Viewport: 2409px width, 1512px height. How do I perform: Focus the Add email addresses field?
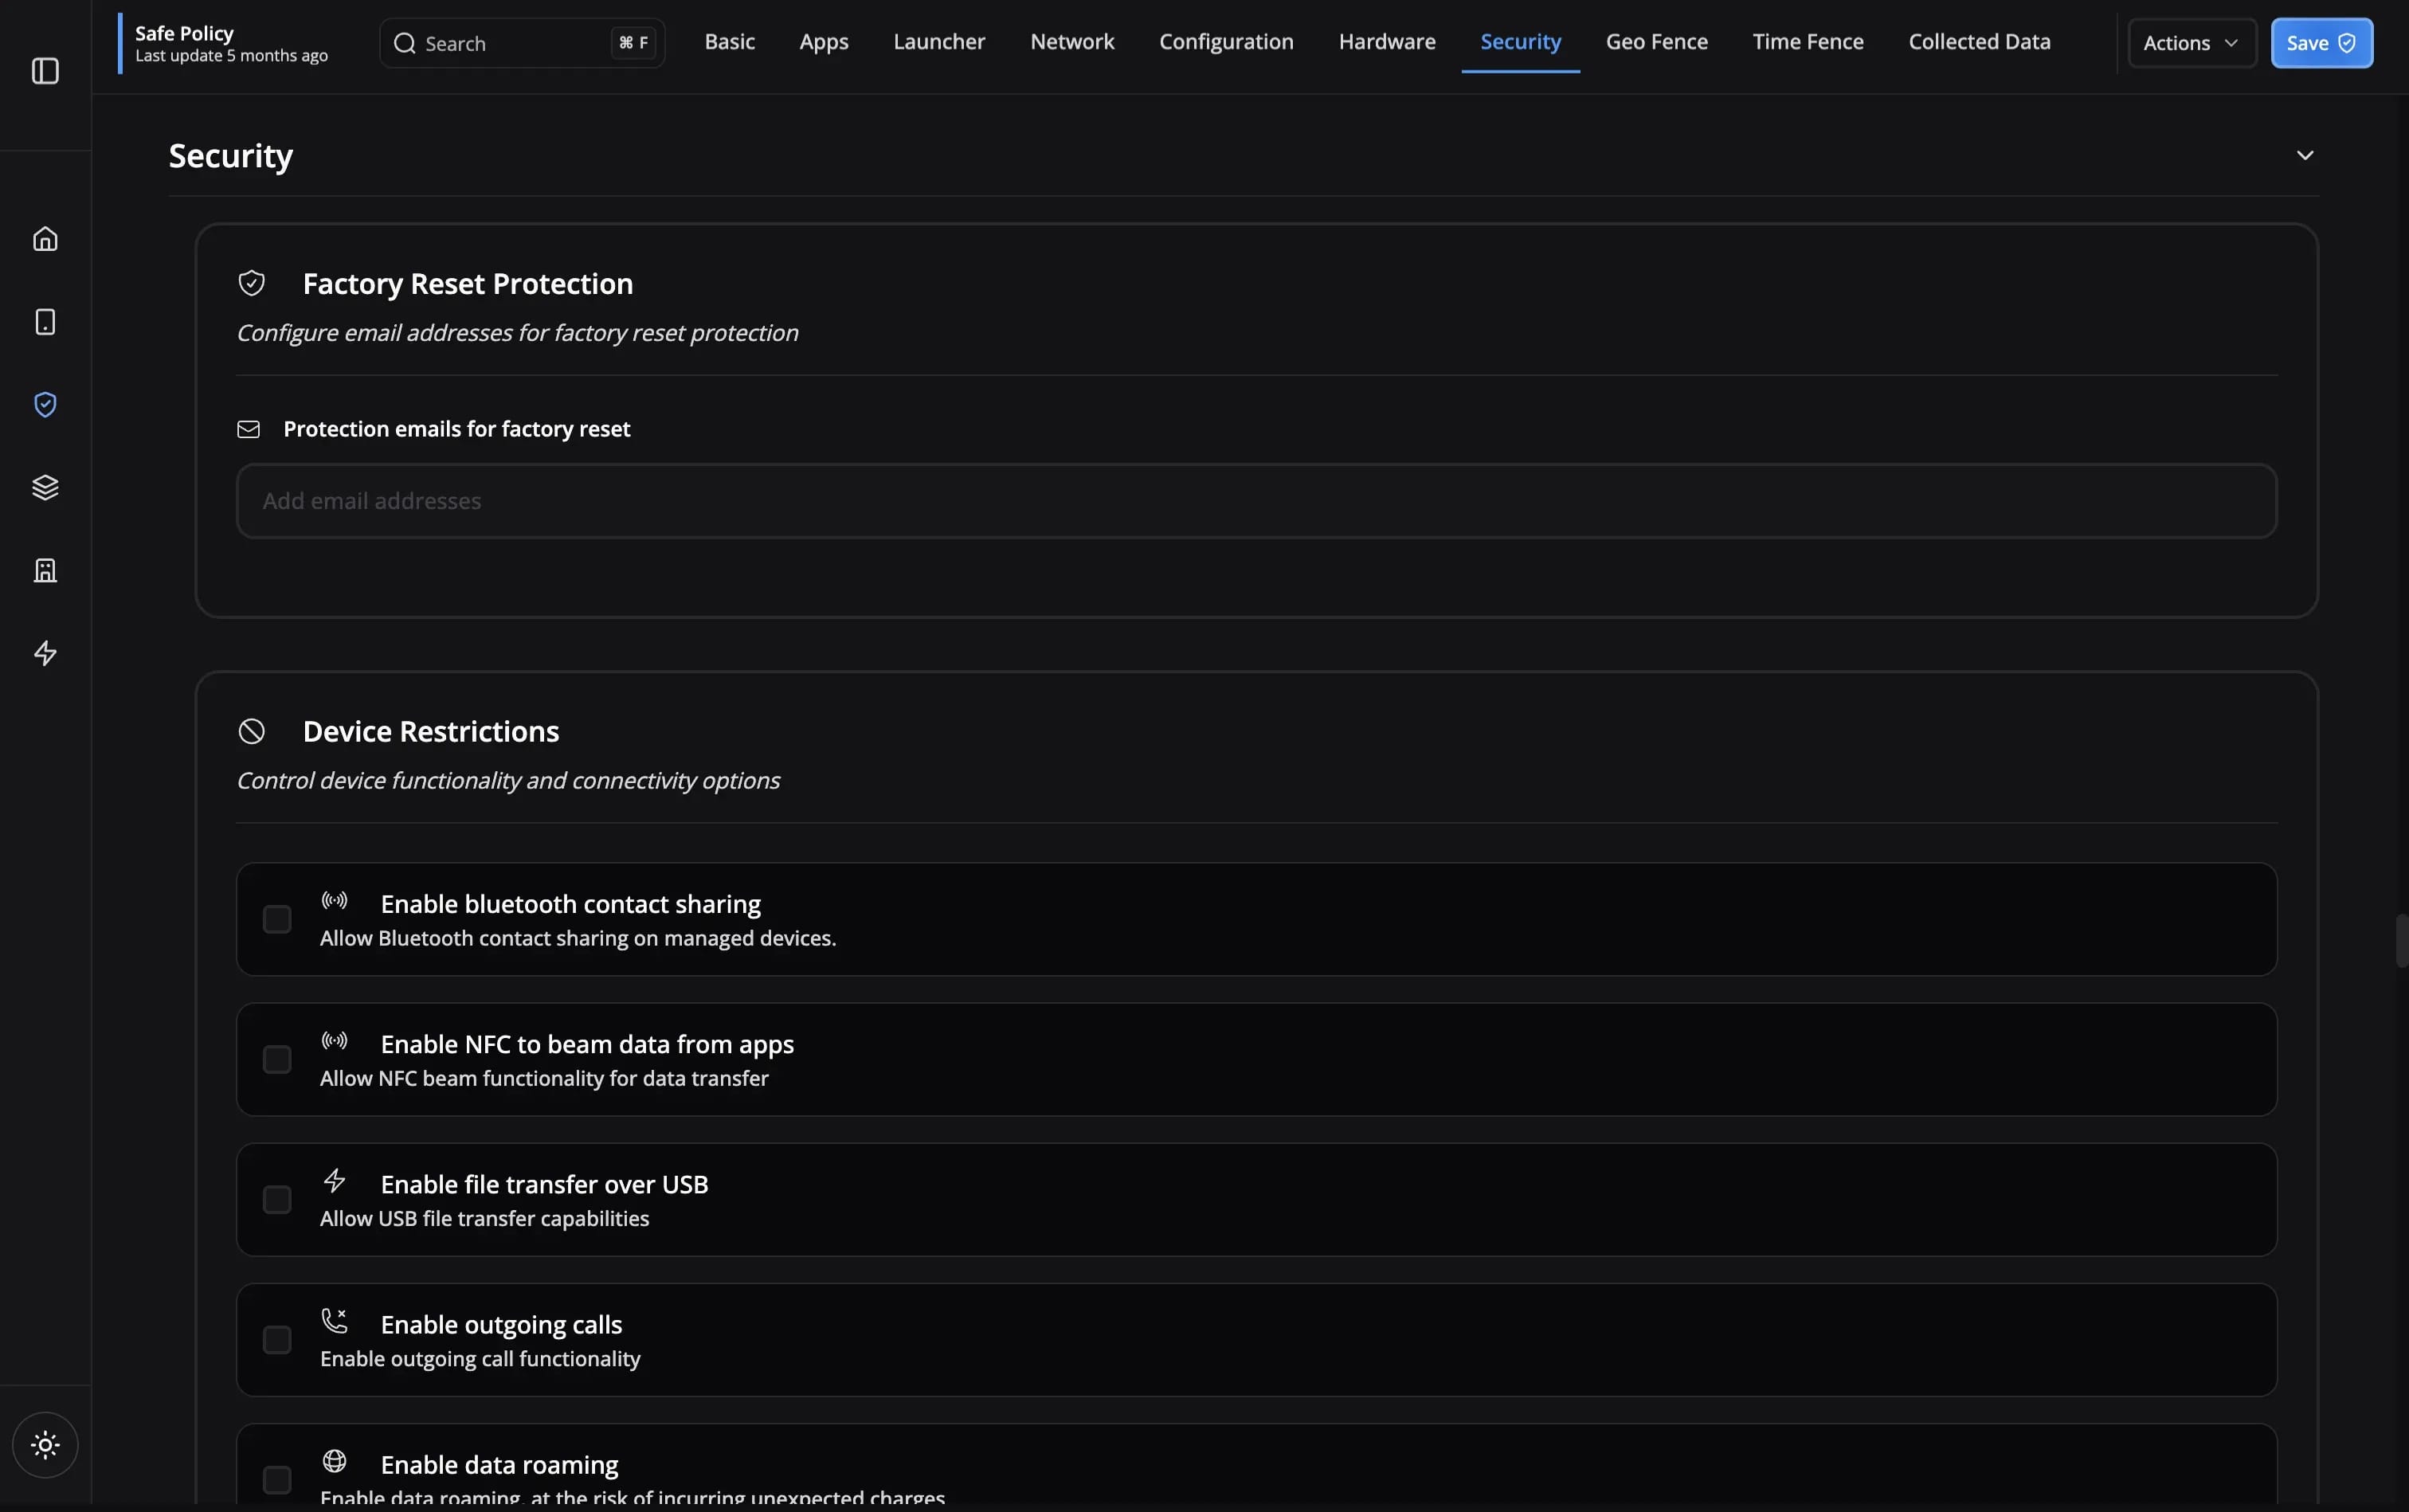[1255, 501]
